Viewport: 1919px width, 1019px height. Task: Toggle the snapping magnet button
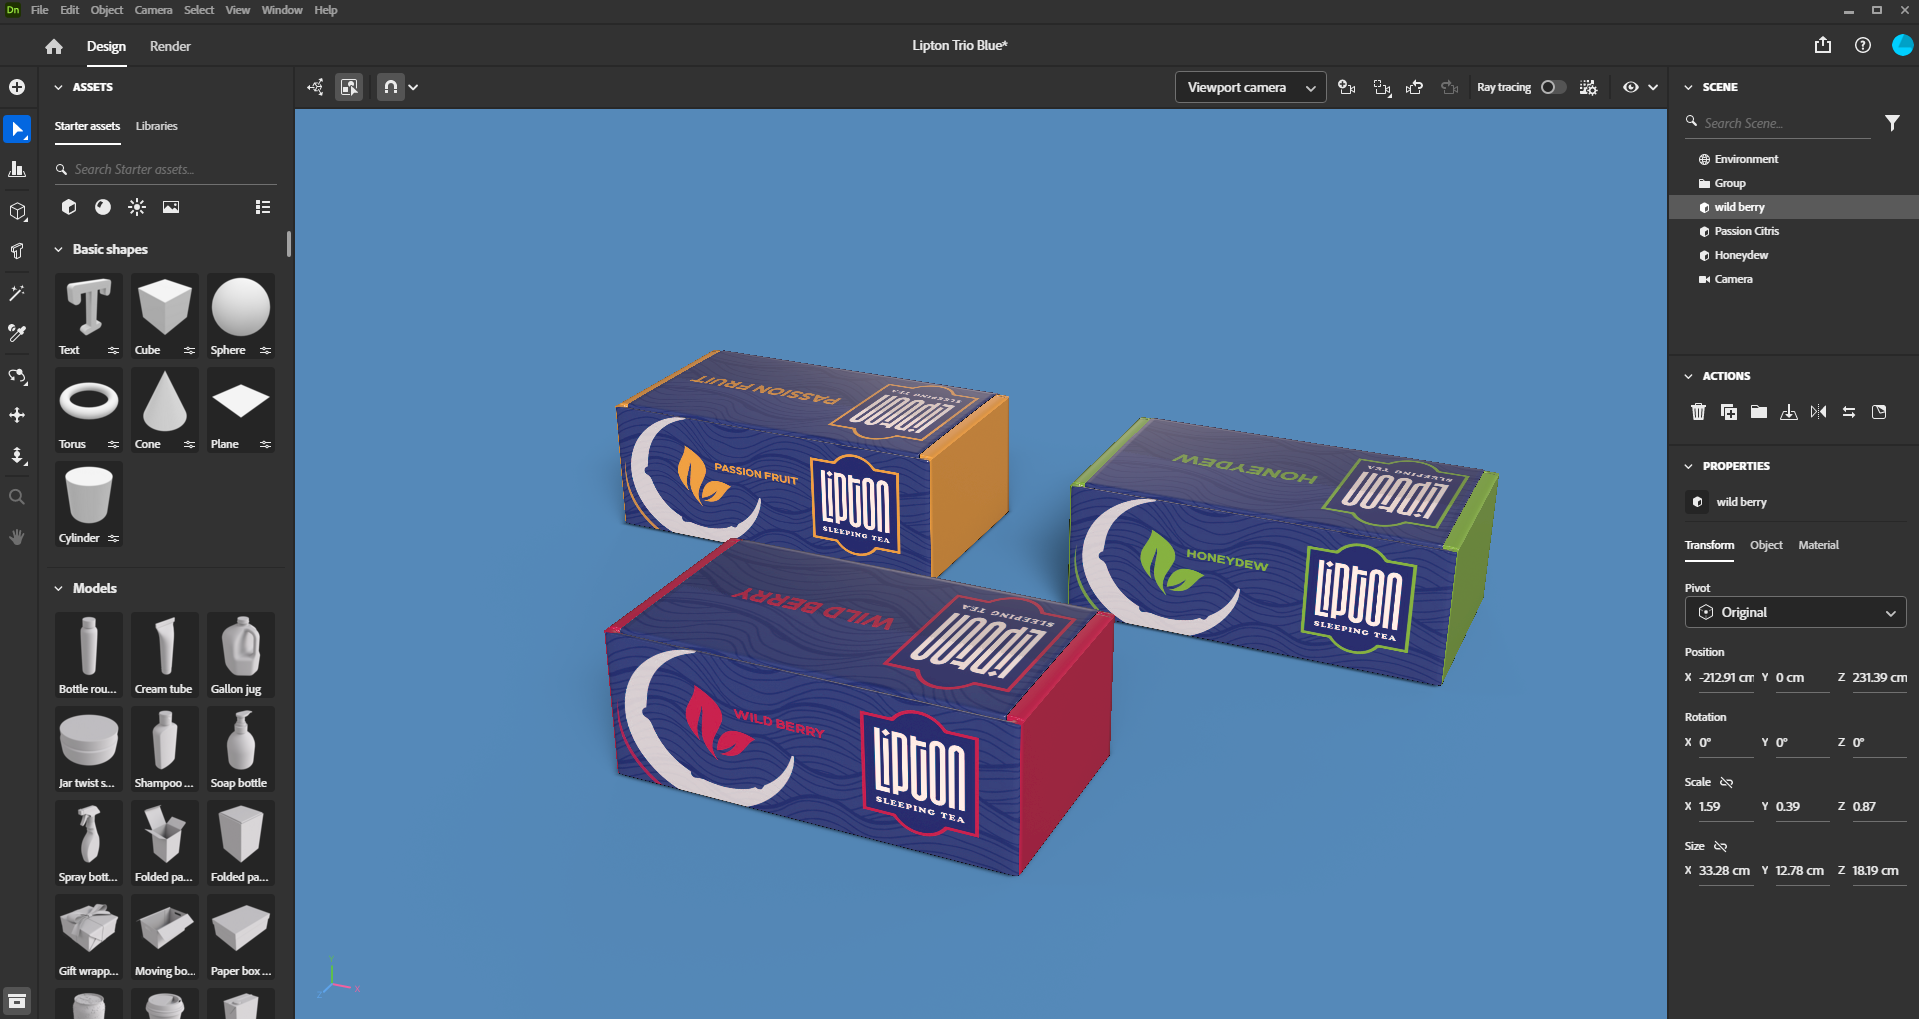coord(391,87)
